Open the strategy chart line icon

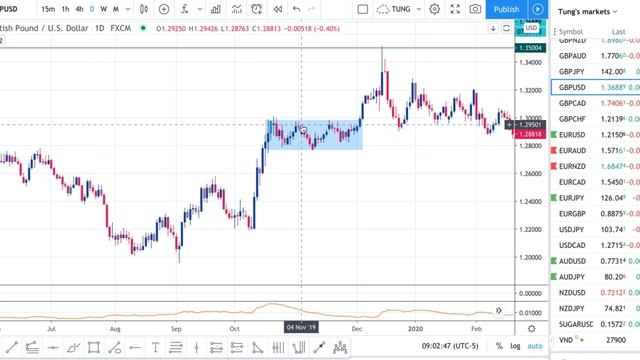click(x=236, y=9)
